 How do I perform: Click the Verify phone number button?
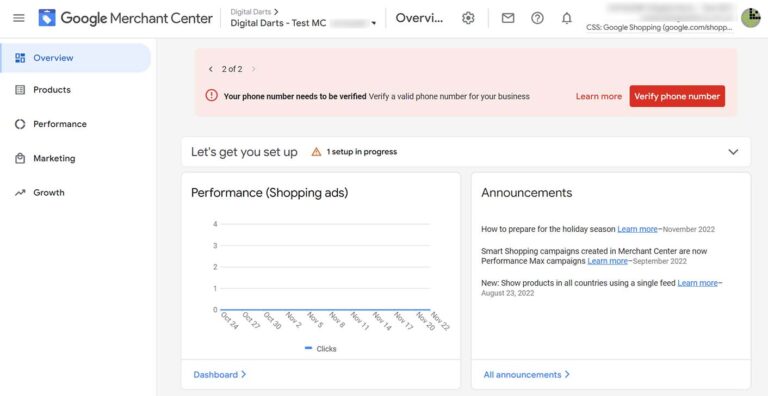coord(677,96)
